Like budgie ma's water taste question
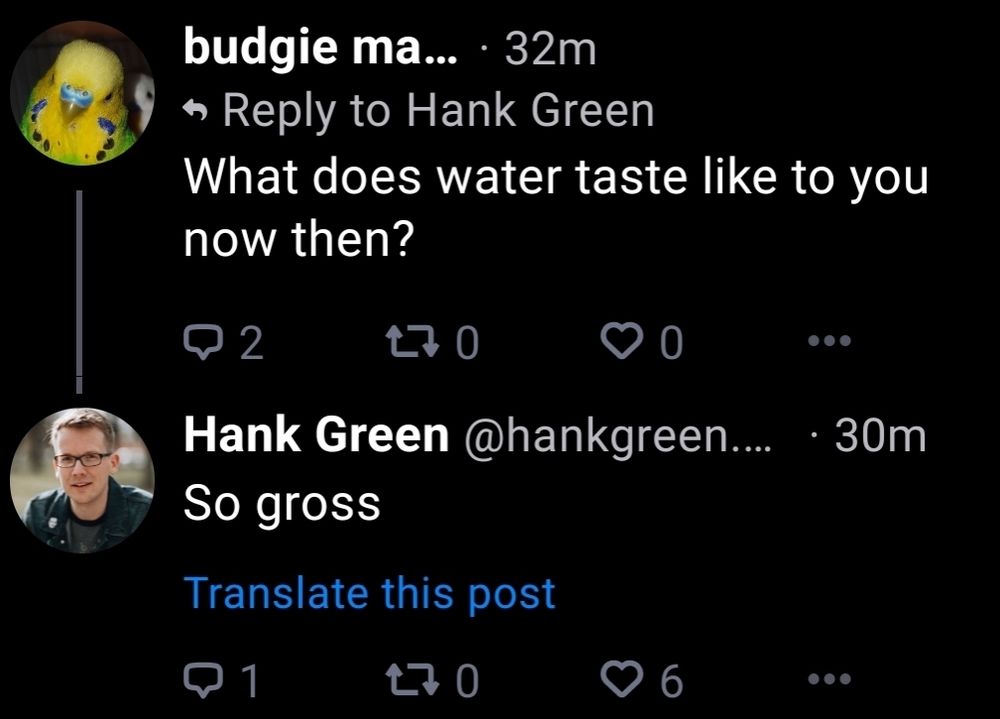 tap(624, 340)
